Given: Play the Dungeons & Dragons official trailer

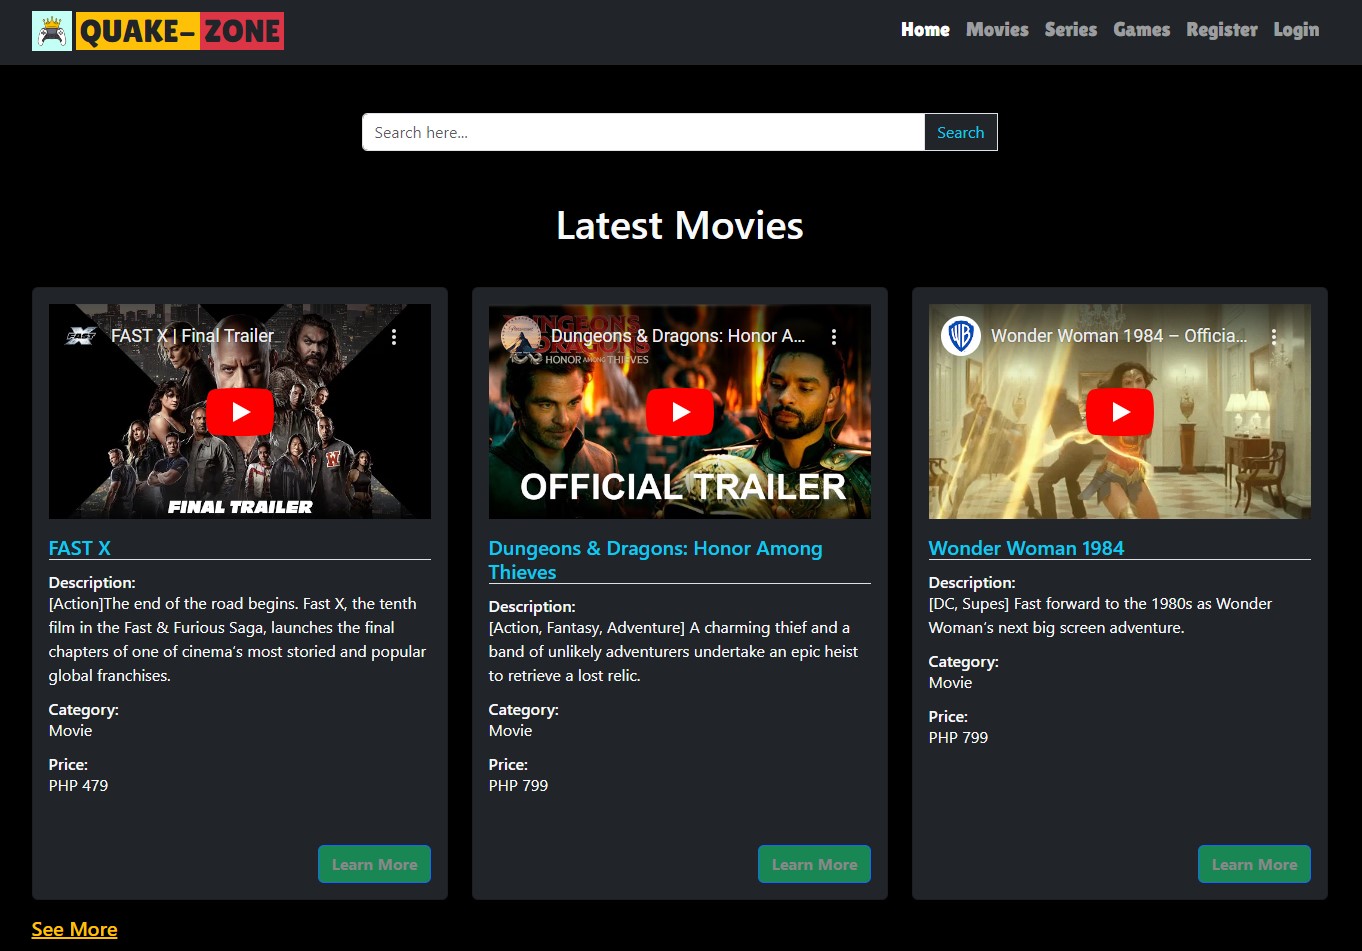Looking at the screenshot, I should click(680, 412).
